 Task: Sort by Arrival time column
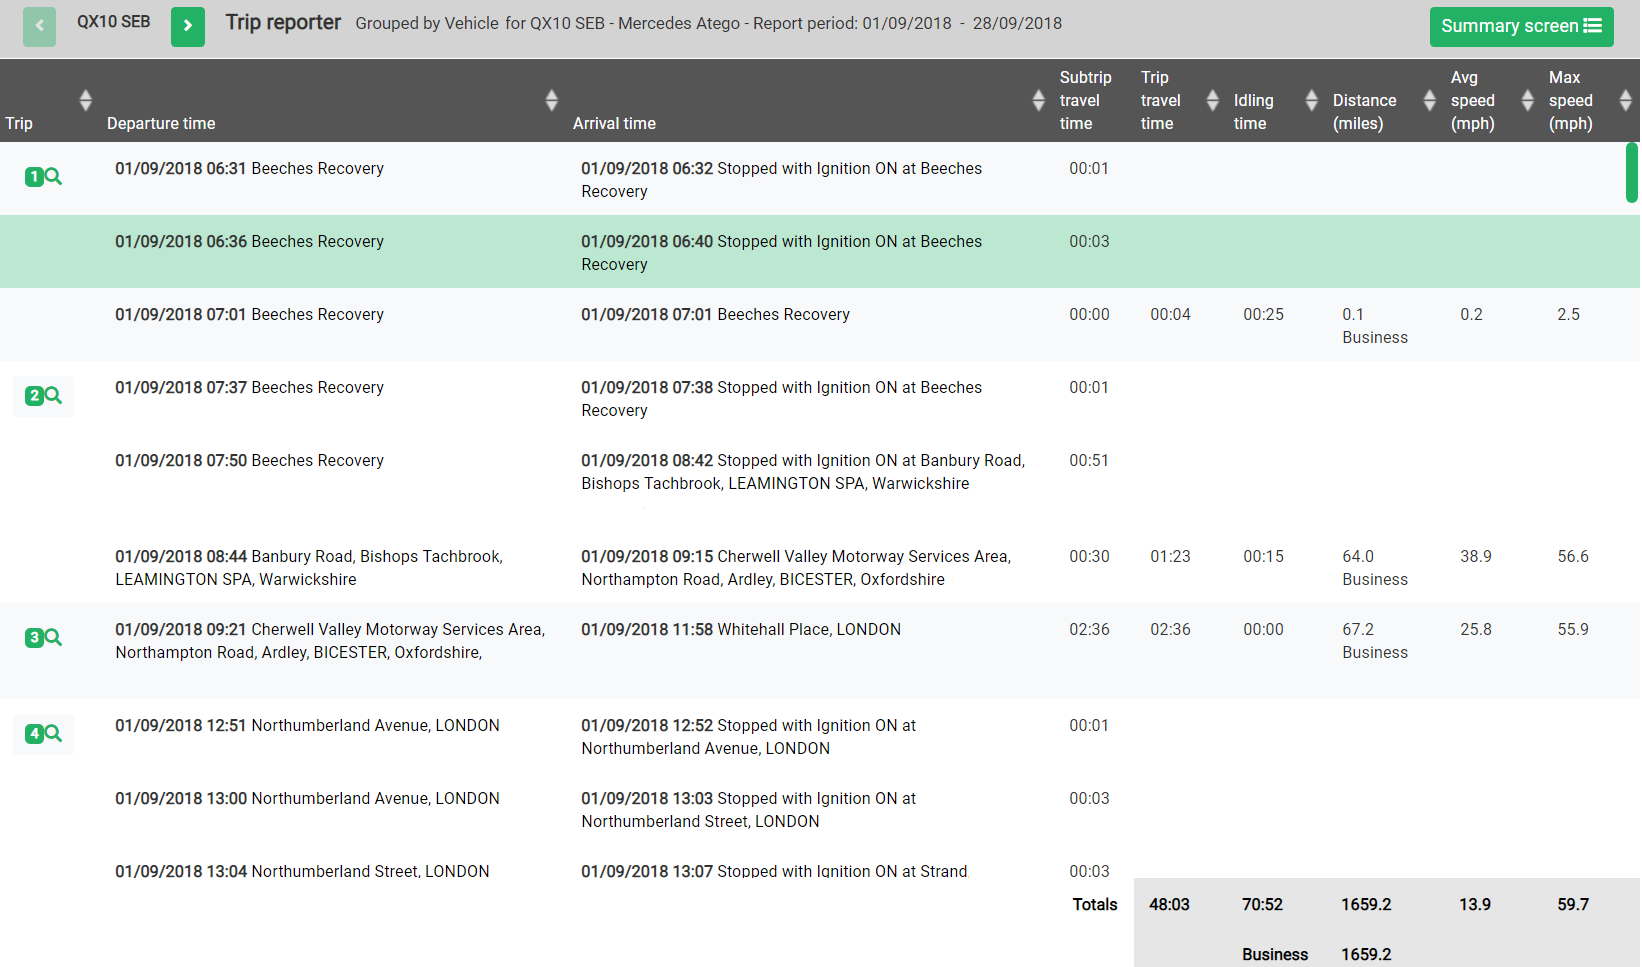click(x=1038, y=100)
